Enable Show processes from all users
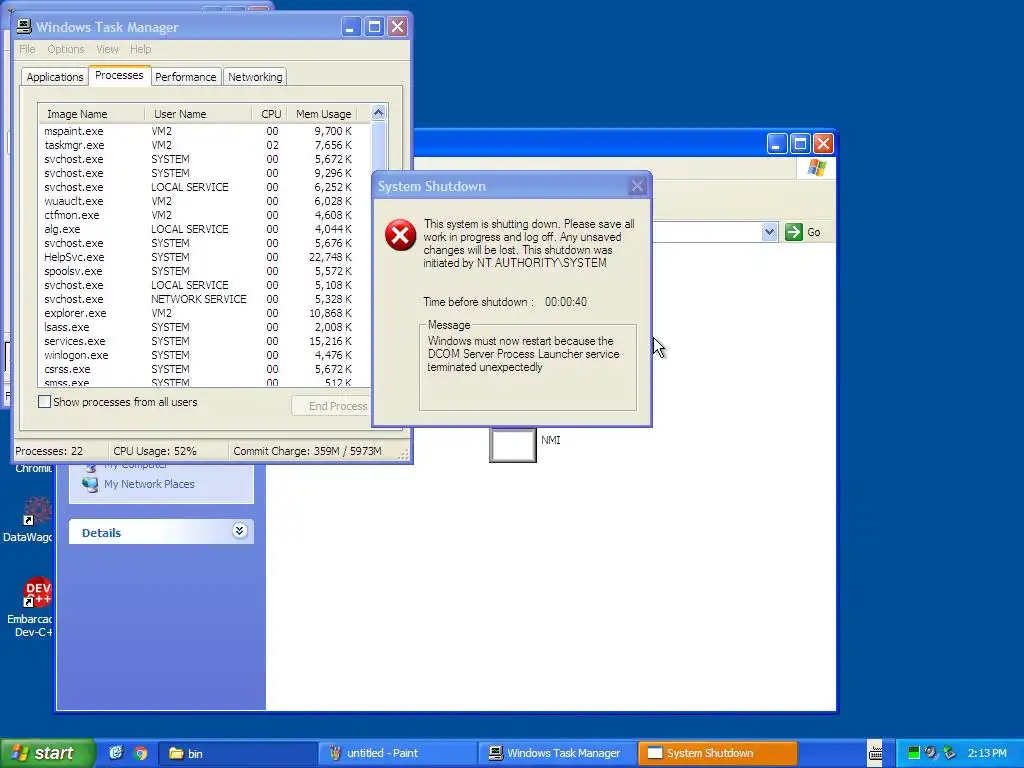1024x768 pixels. click(44, 402)
